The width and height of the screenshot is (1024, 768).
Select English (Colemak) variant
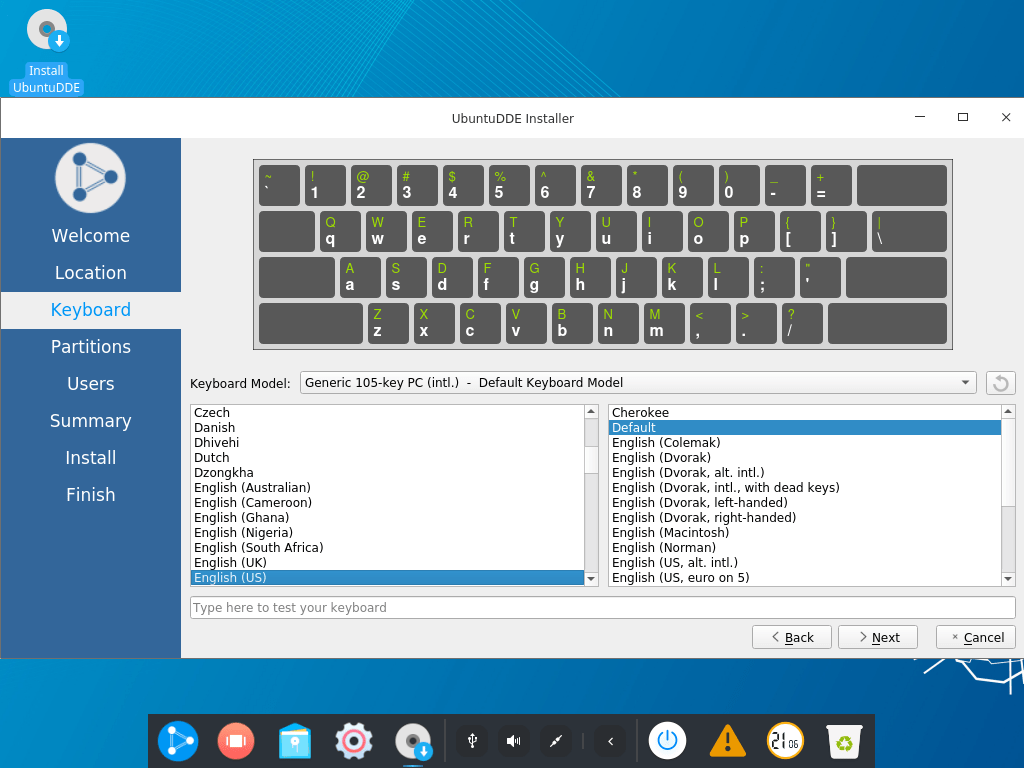[805, 443]
